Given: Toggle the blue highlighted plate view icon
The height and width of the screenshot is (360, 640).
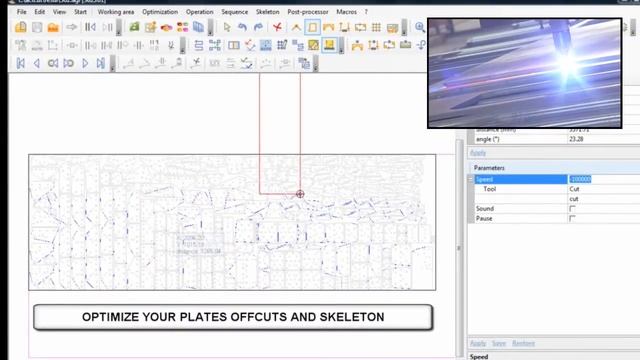Looking at the screenshot, I should (x=266, y=45).
